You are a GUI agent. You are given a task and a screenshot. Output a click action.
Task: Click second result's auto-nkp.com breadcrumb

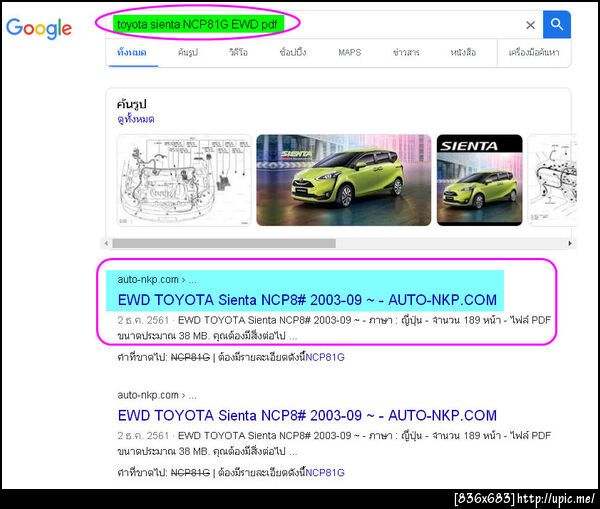(x=157, y=395)
